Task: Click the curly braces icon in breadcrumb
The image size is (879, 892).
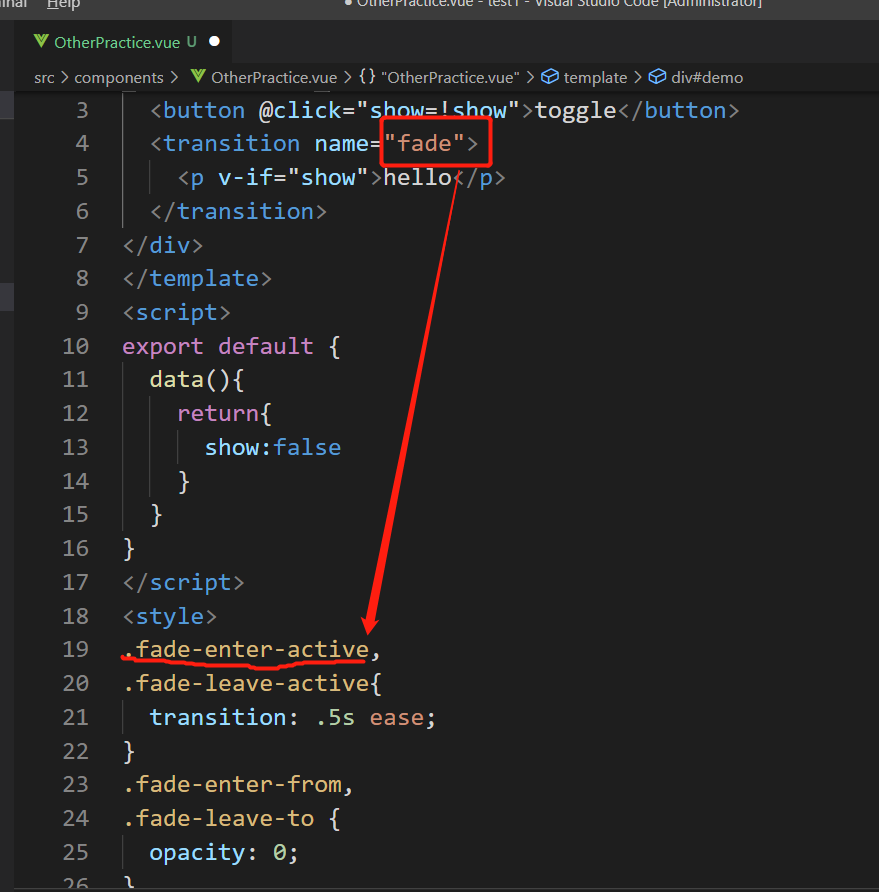Action: [368, 77]
